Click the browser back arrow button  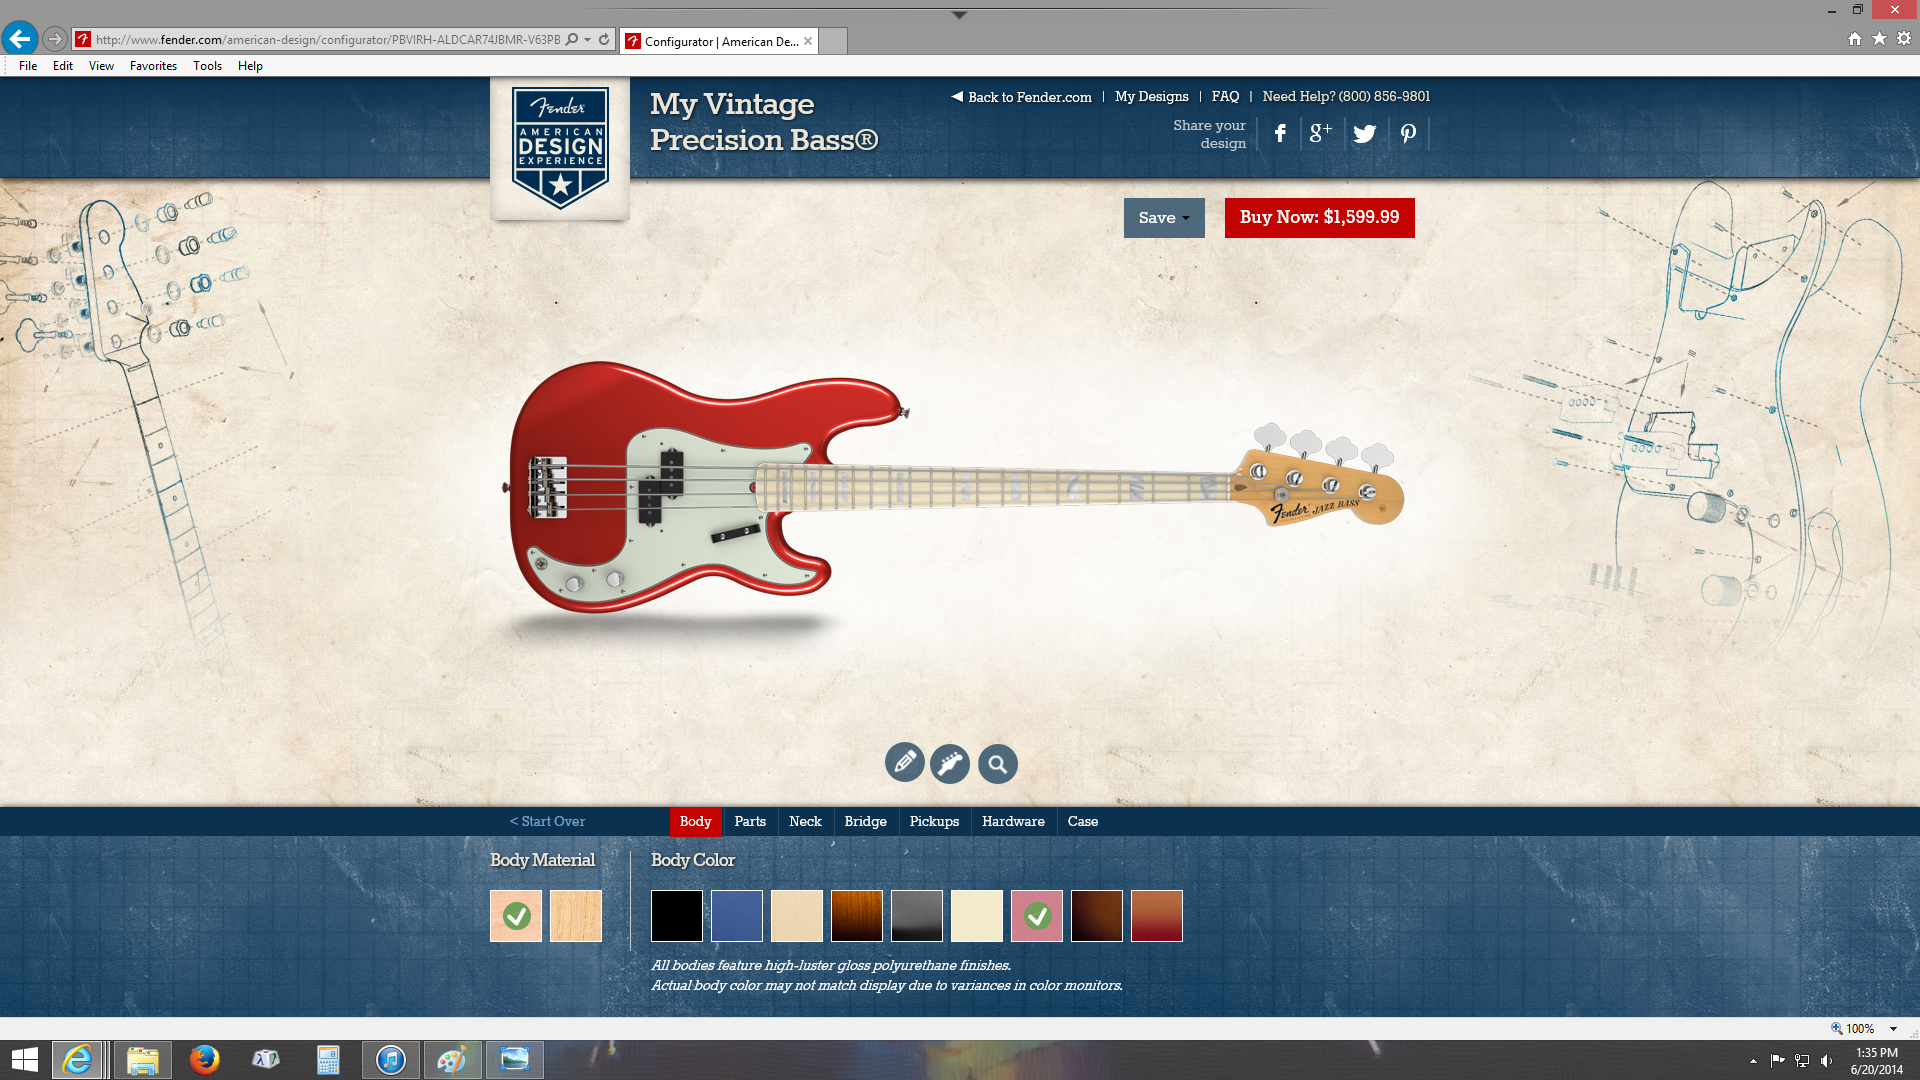(20, 39)
